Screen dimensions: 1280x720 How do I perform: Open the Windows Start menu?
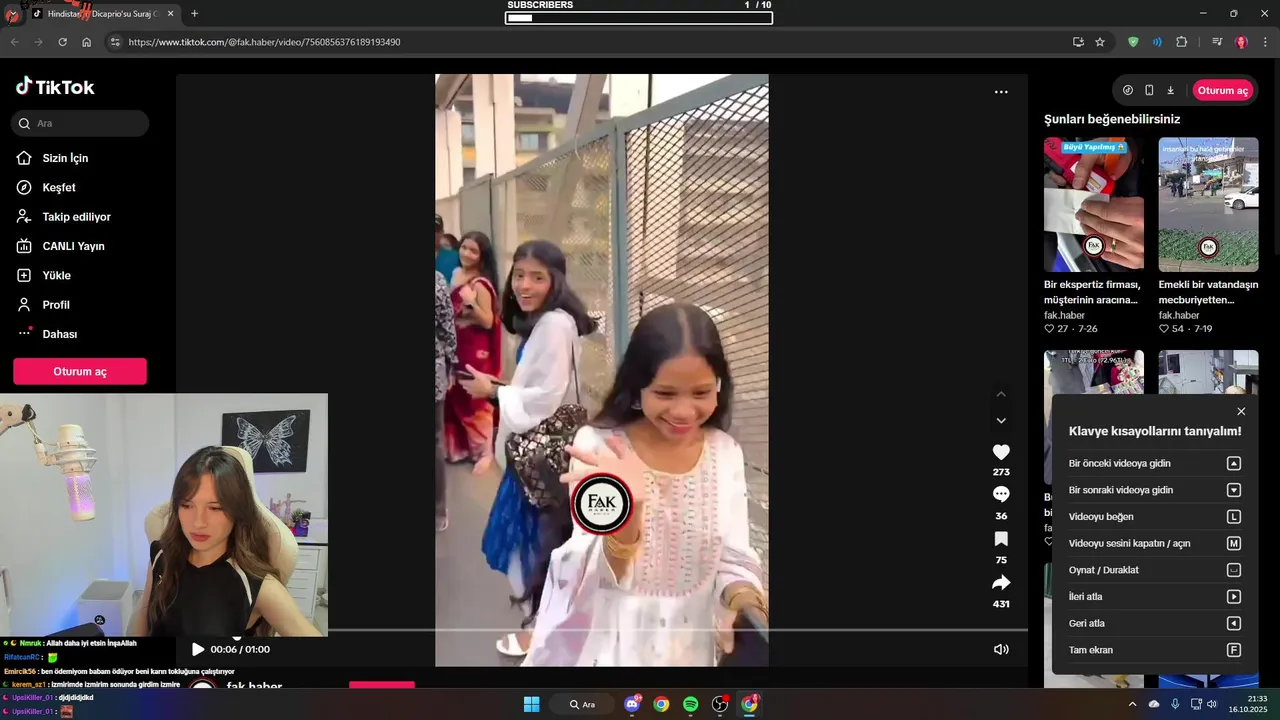tap(532, 704)
